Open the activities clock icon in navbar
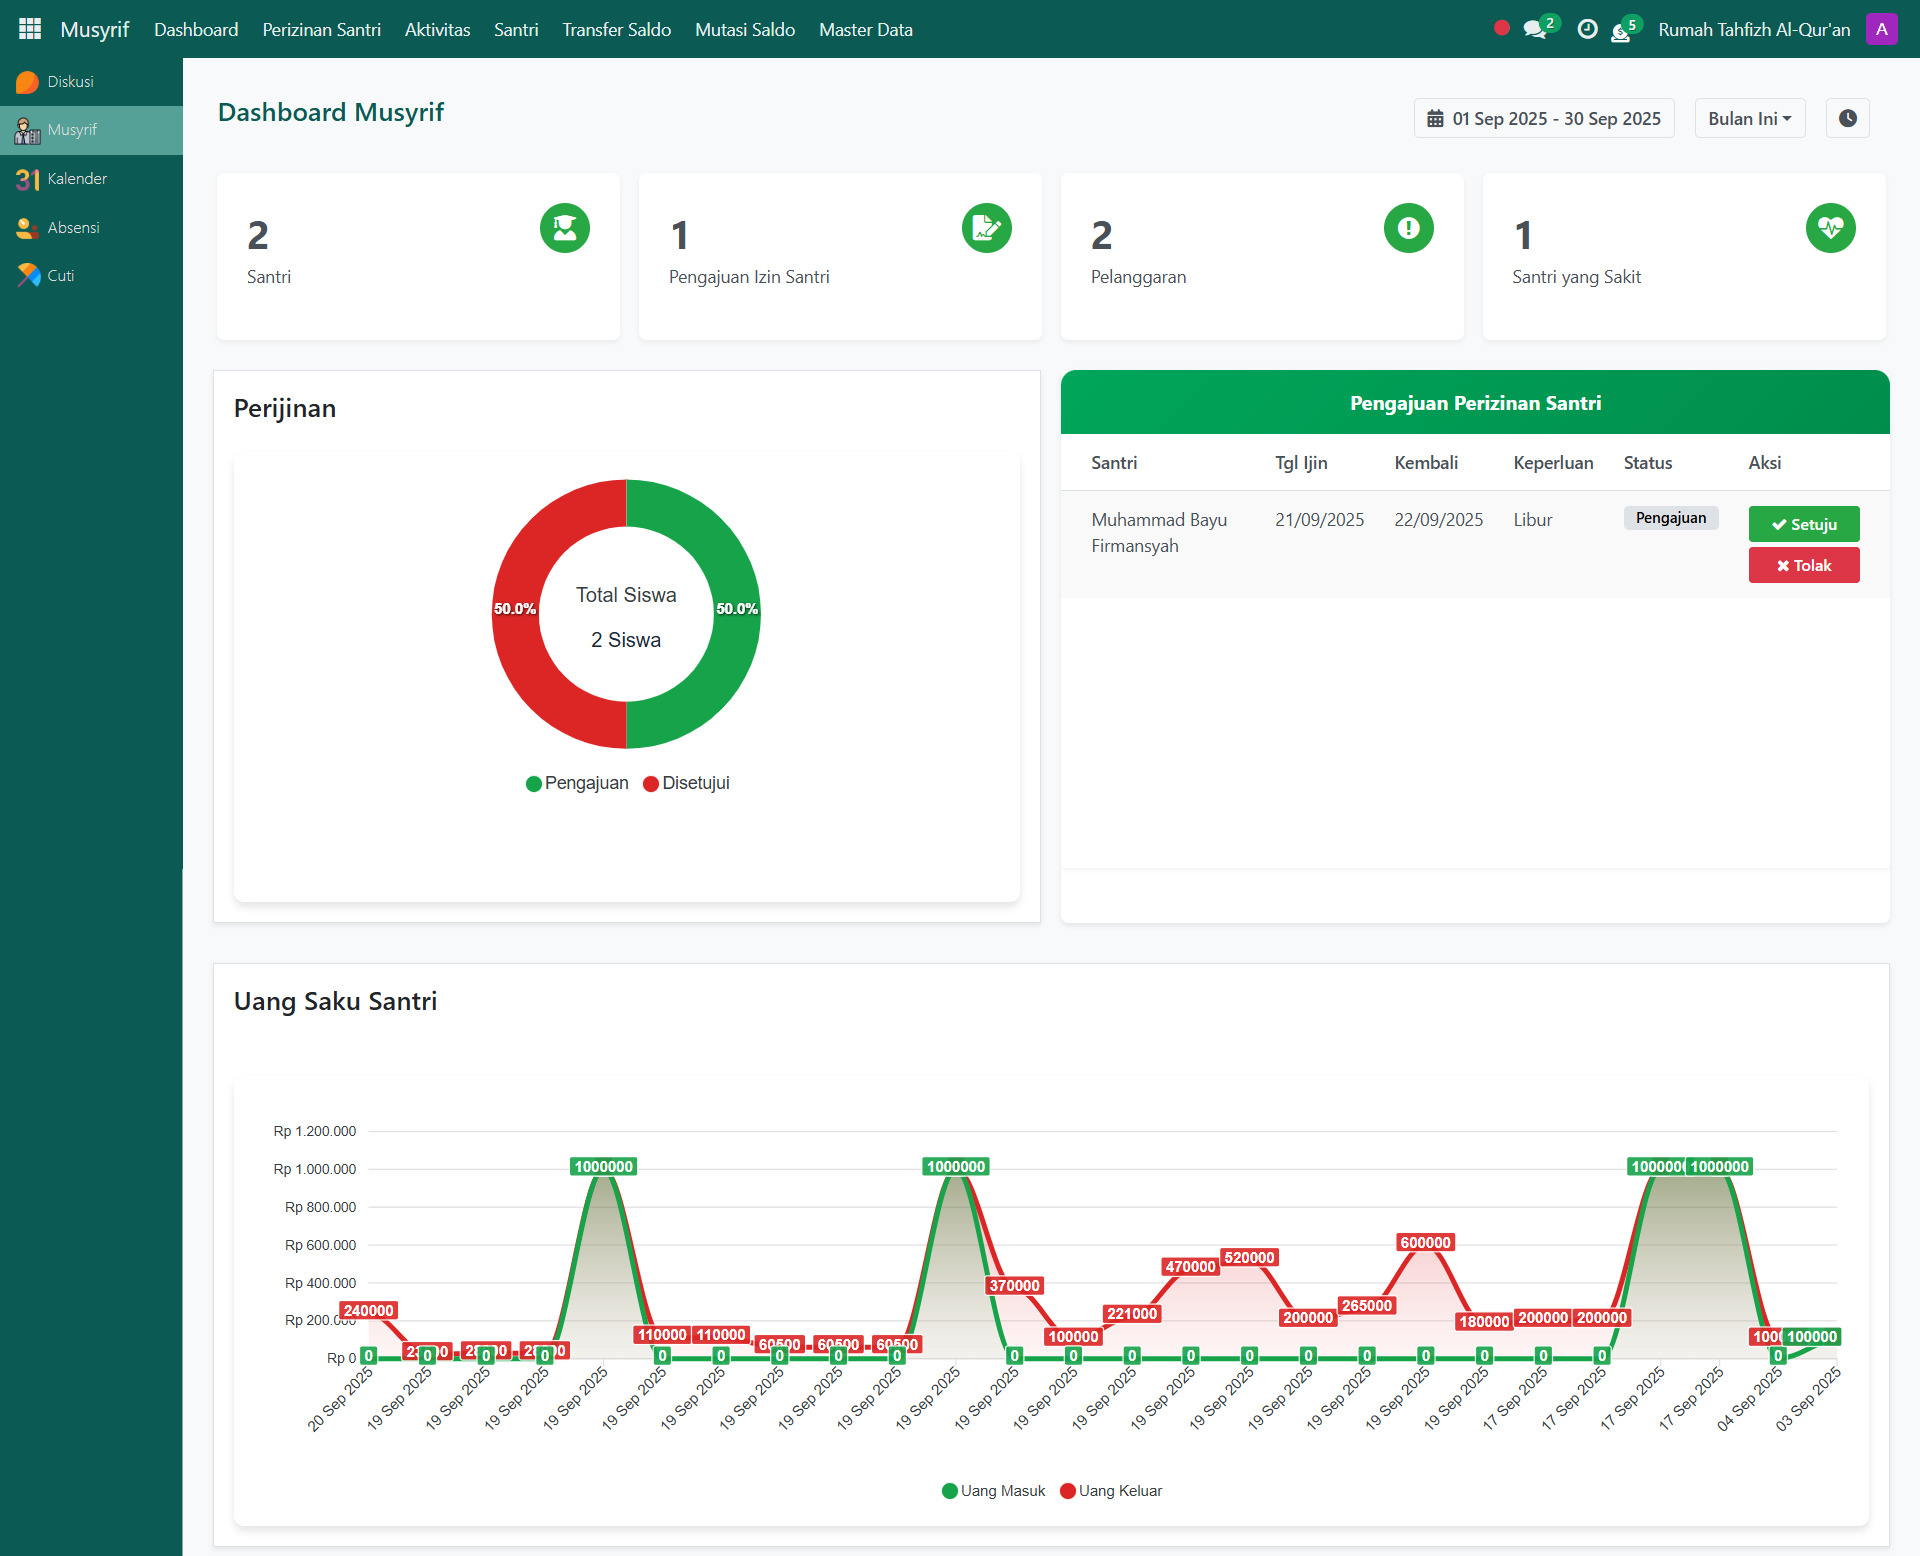This screenshot has height=1556, width=1920. point(1587,30)
